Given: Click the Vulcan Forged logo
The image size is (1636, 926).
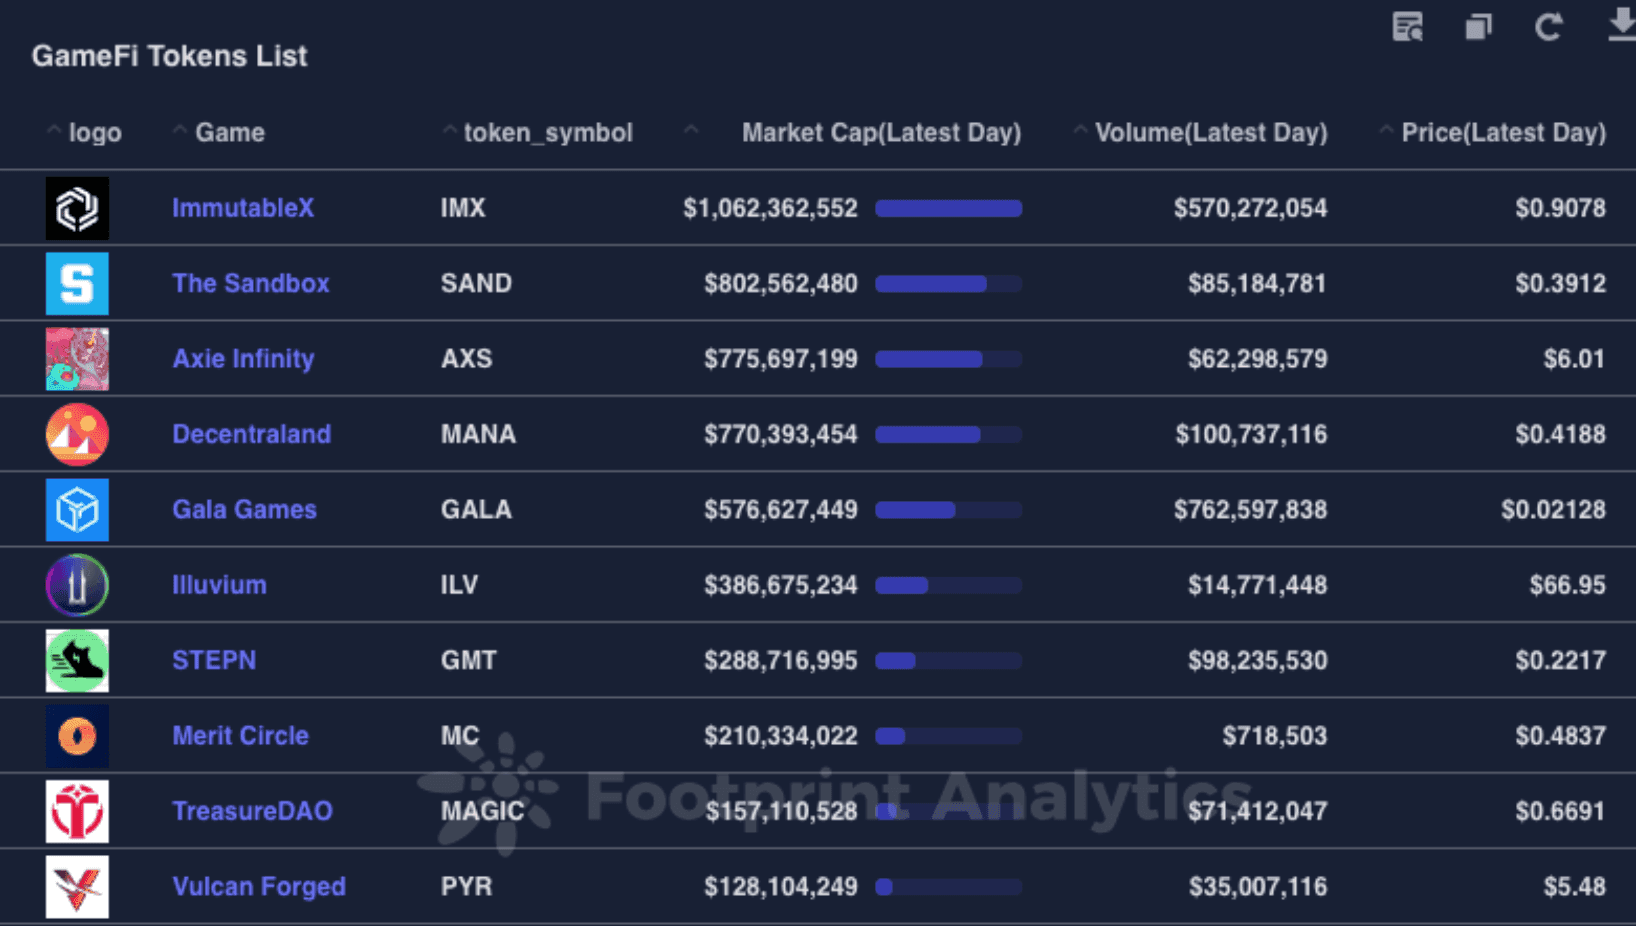Looking at the screenshot, I should coord(77,887).
